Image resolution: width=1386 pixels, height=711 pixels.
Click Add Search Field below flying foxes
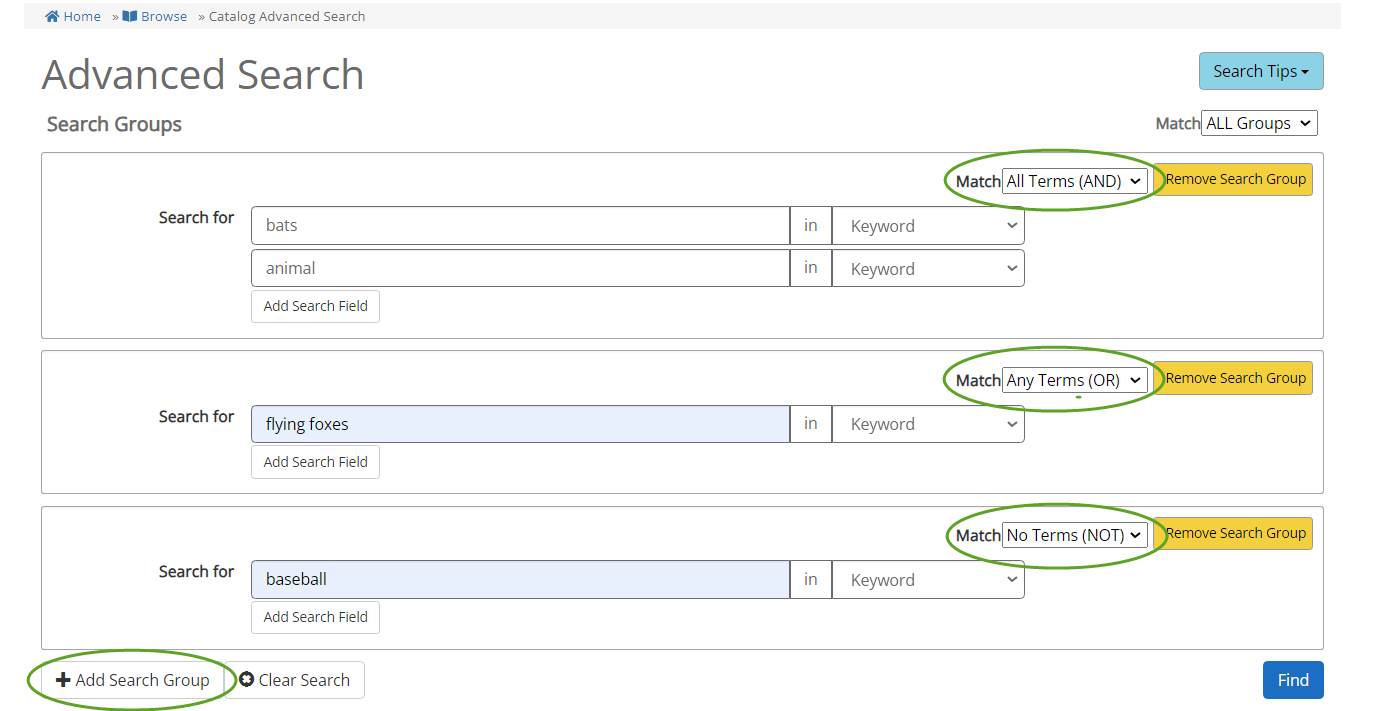pyautogui.click(x=315, y=461)
